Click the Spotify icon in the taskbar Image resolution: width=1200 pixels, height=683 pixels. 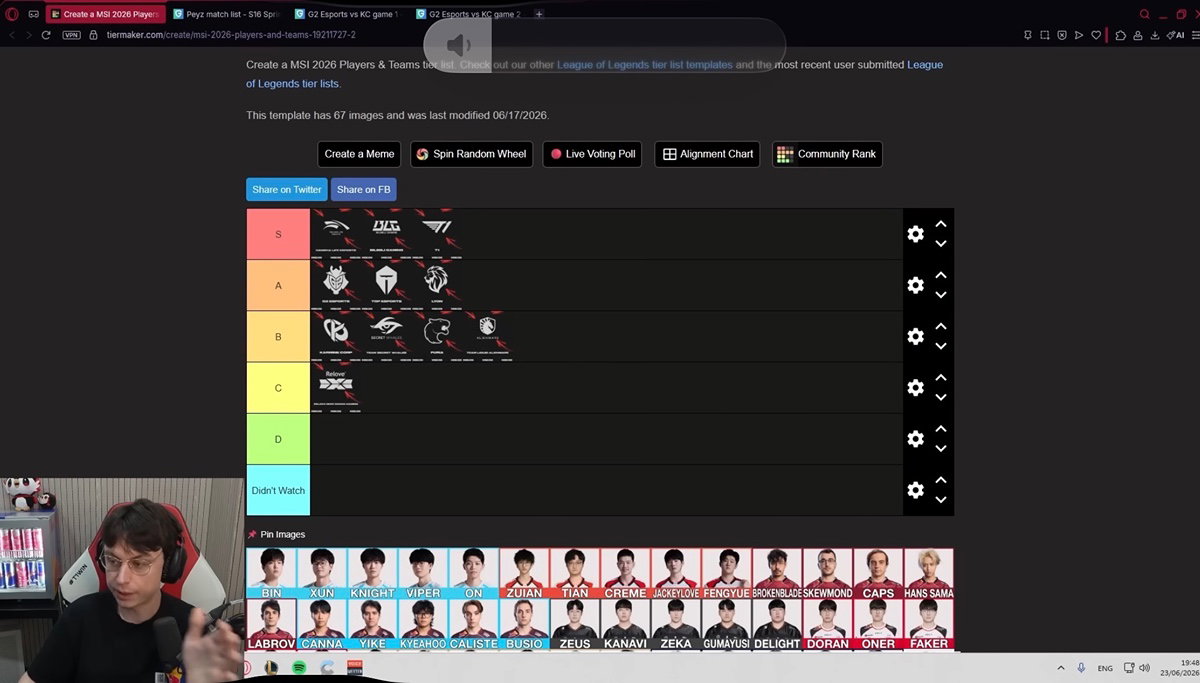tap(299, 667)
